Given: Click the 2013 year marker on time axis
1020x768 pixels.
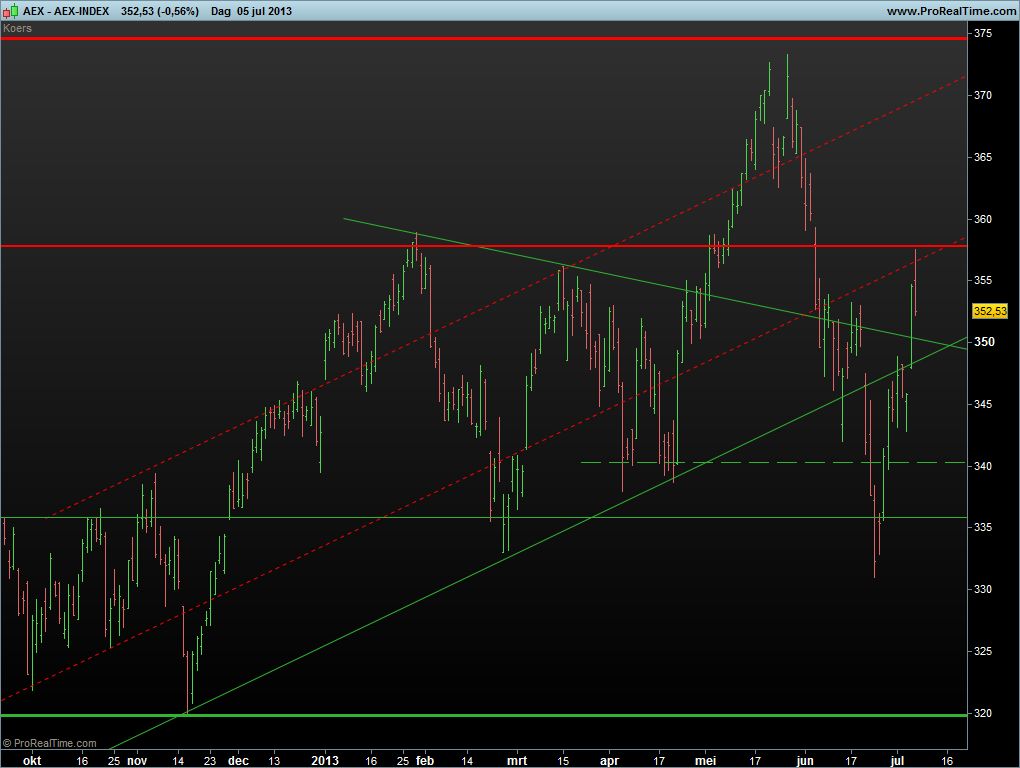Looking at the screenshot, I should [x=327, y=760].
